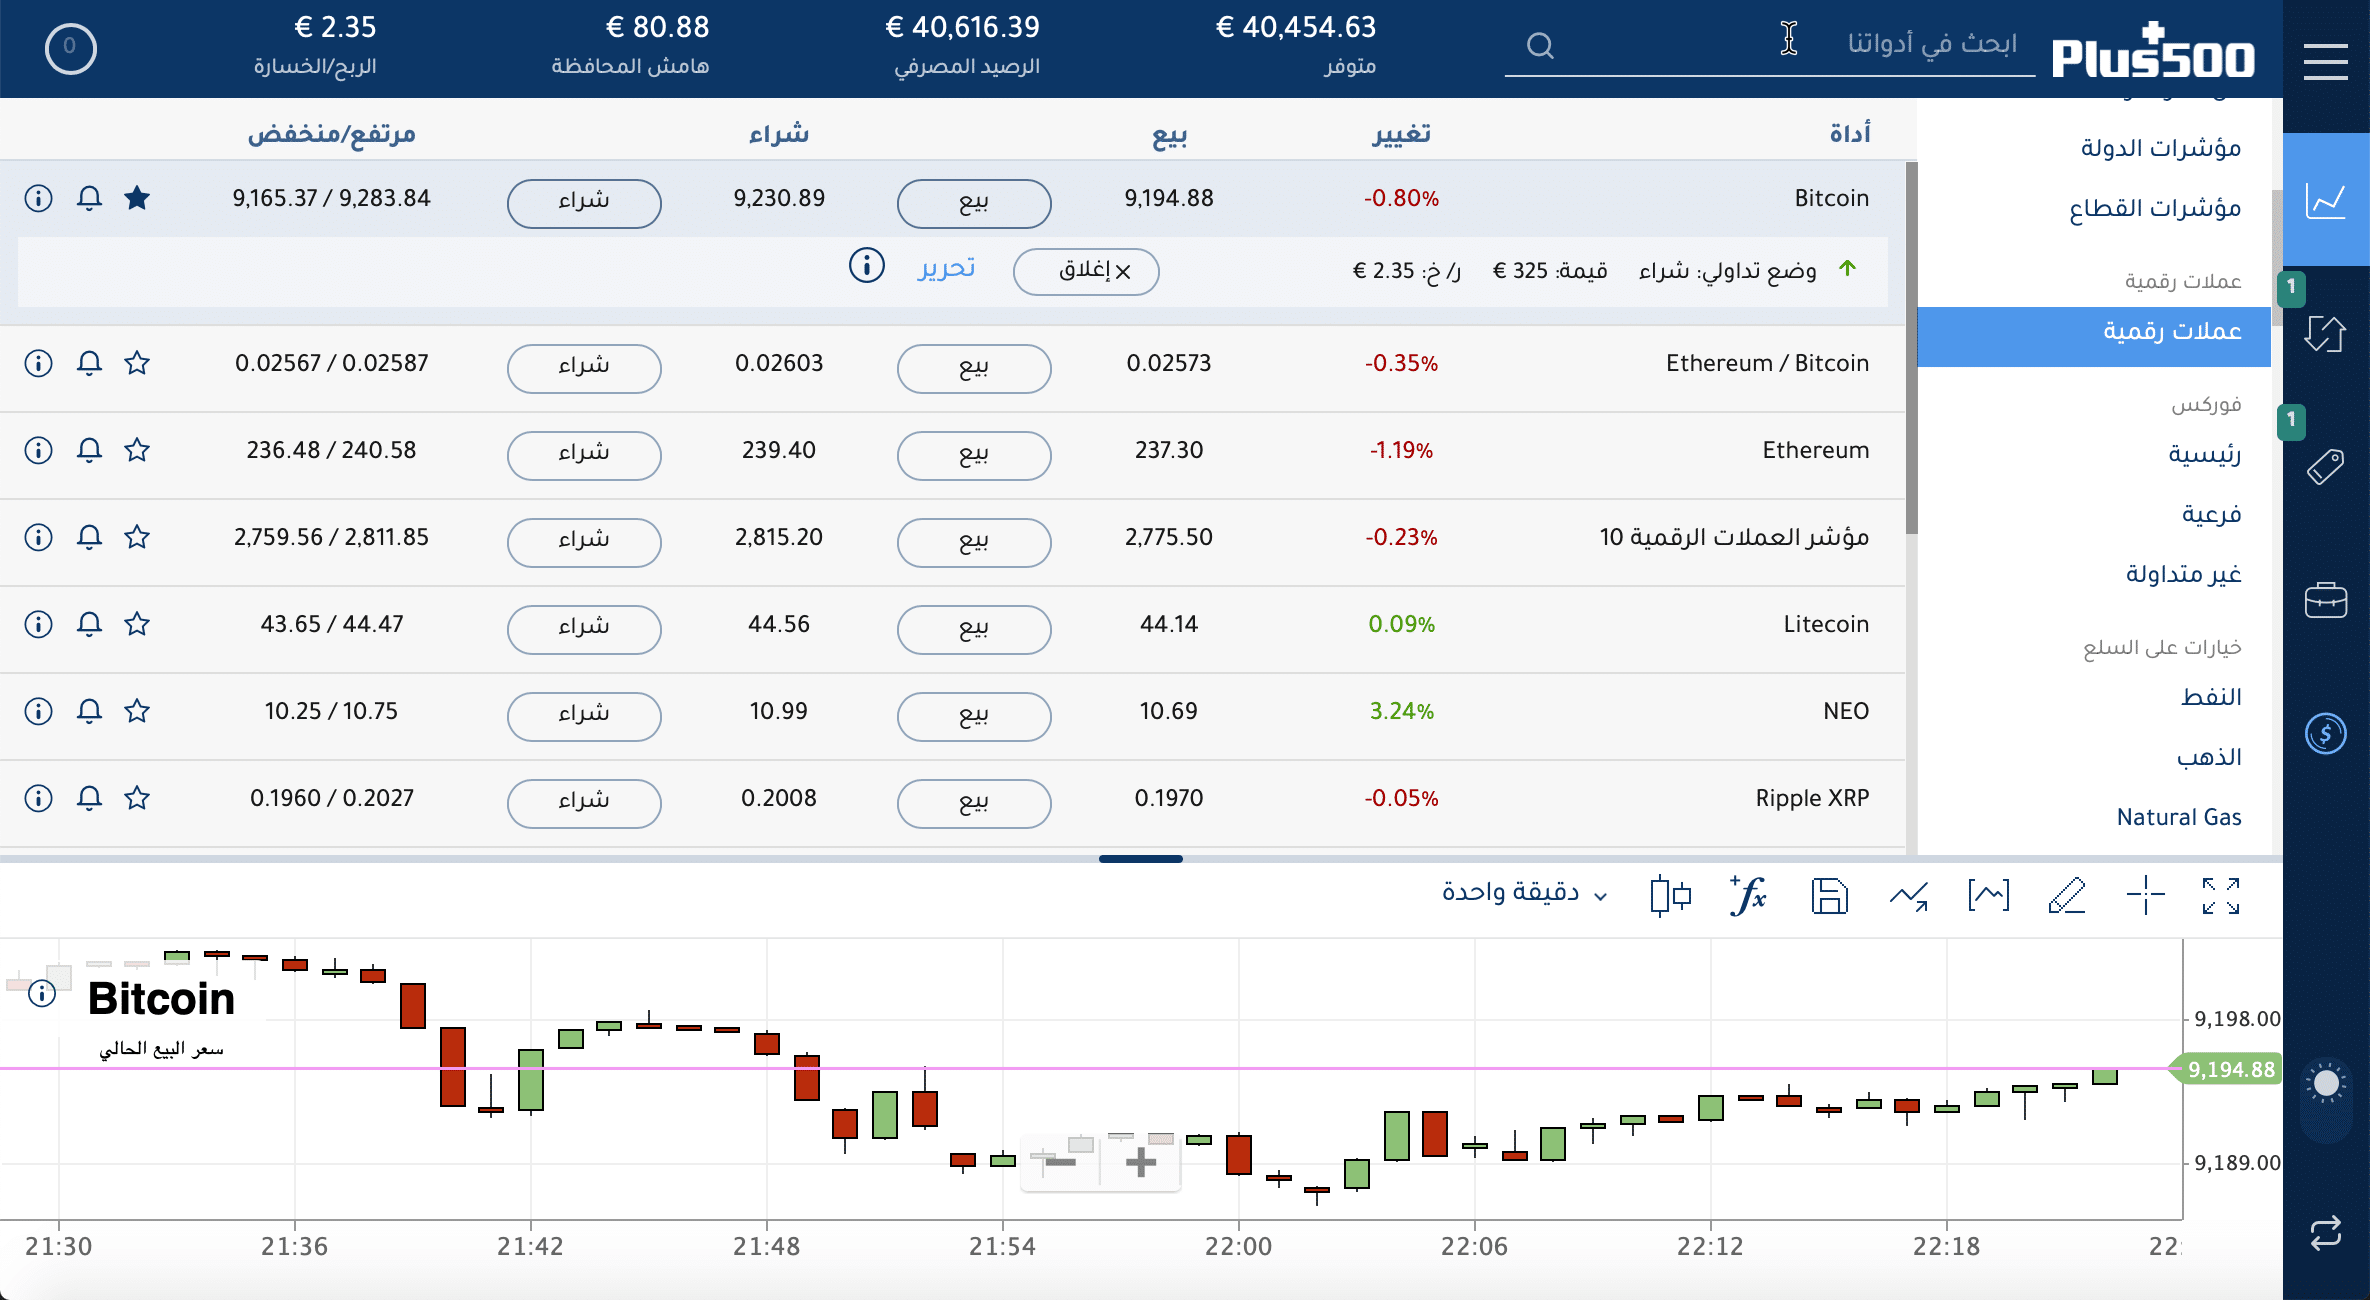The image size is (2370, 1300).
Task: Open open-positions sidebar icon
Action: (x=2326, y=333)
